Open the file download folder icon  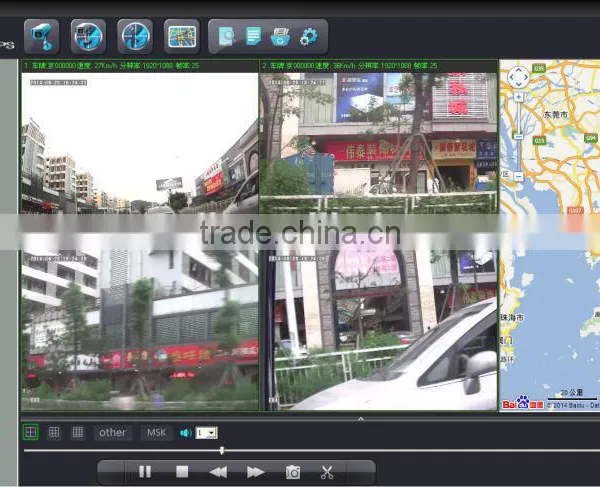coord(280,37)
